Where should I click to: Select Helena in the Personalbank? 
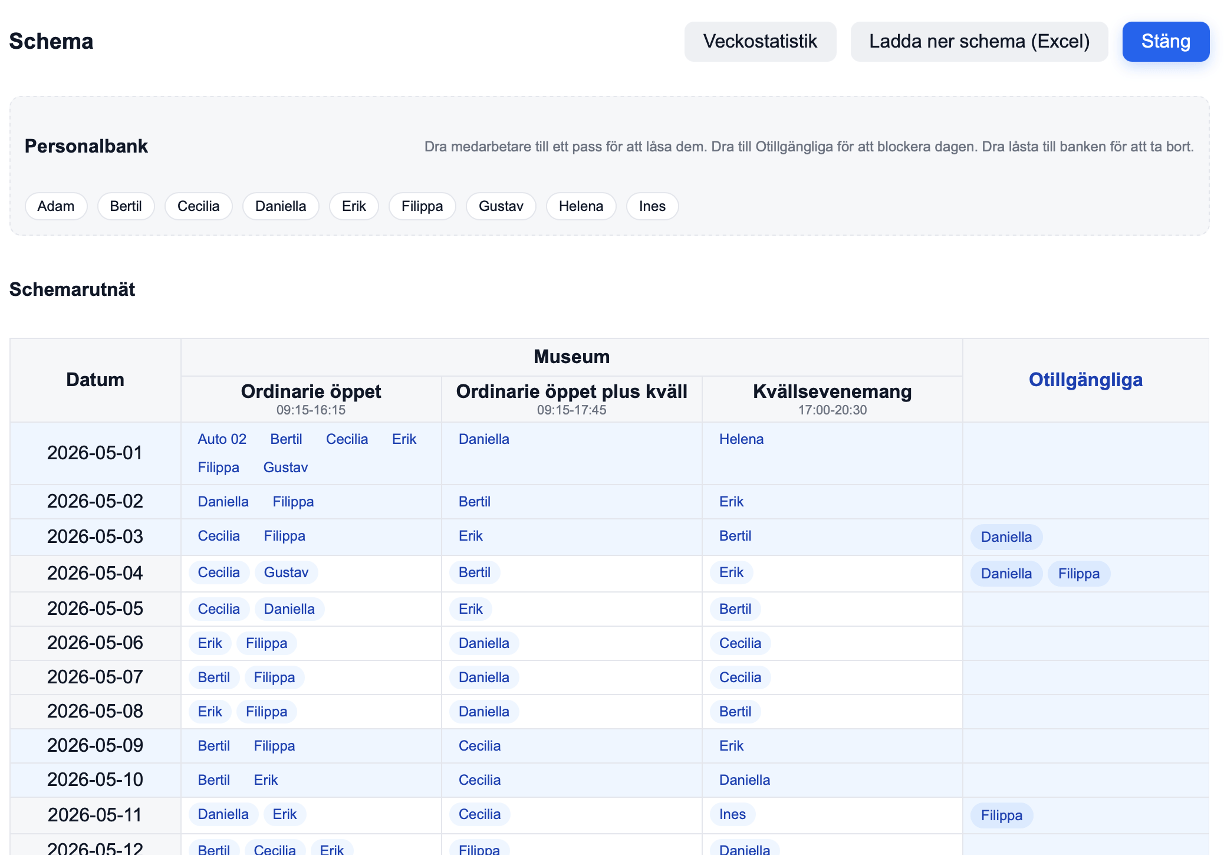tap(580, 206)
